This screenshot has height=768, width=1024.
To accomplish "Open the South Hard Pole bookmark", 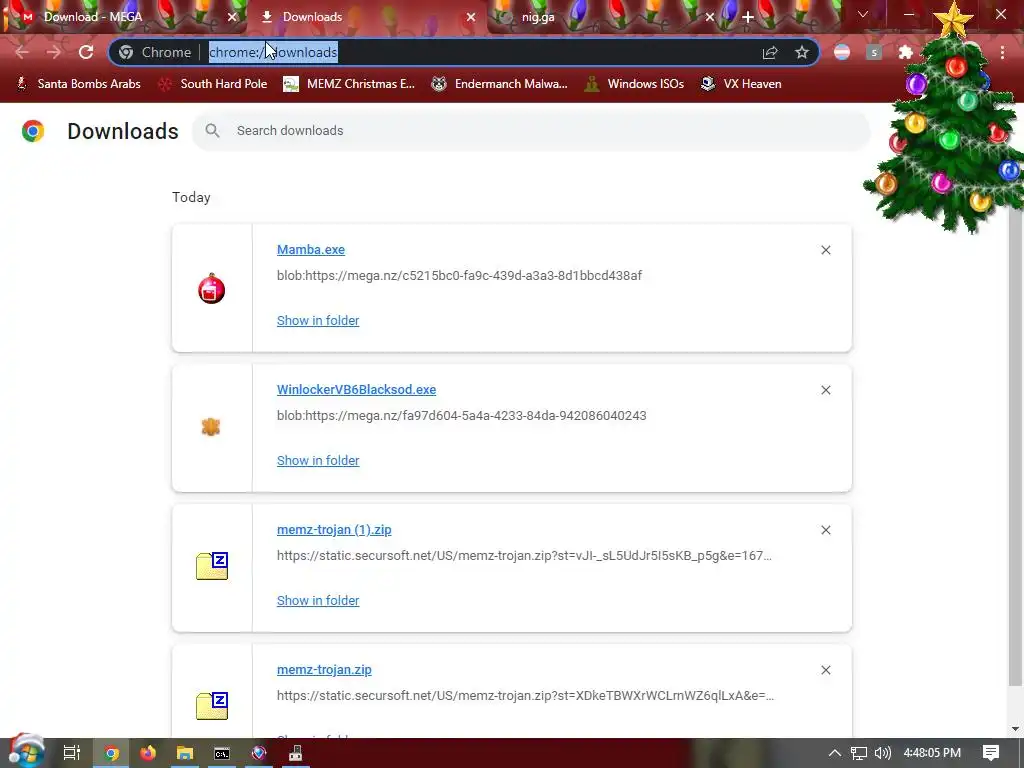I will pos(214,84).
